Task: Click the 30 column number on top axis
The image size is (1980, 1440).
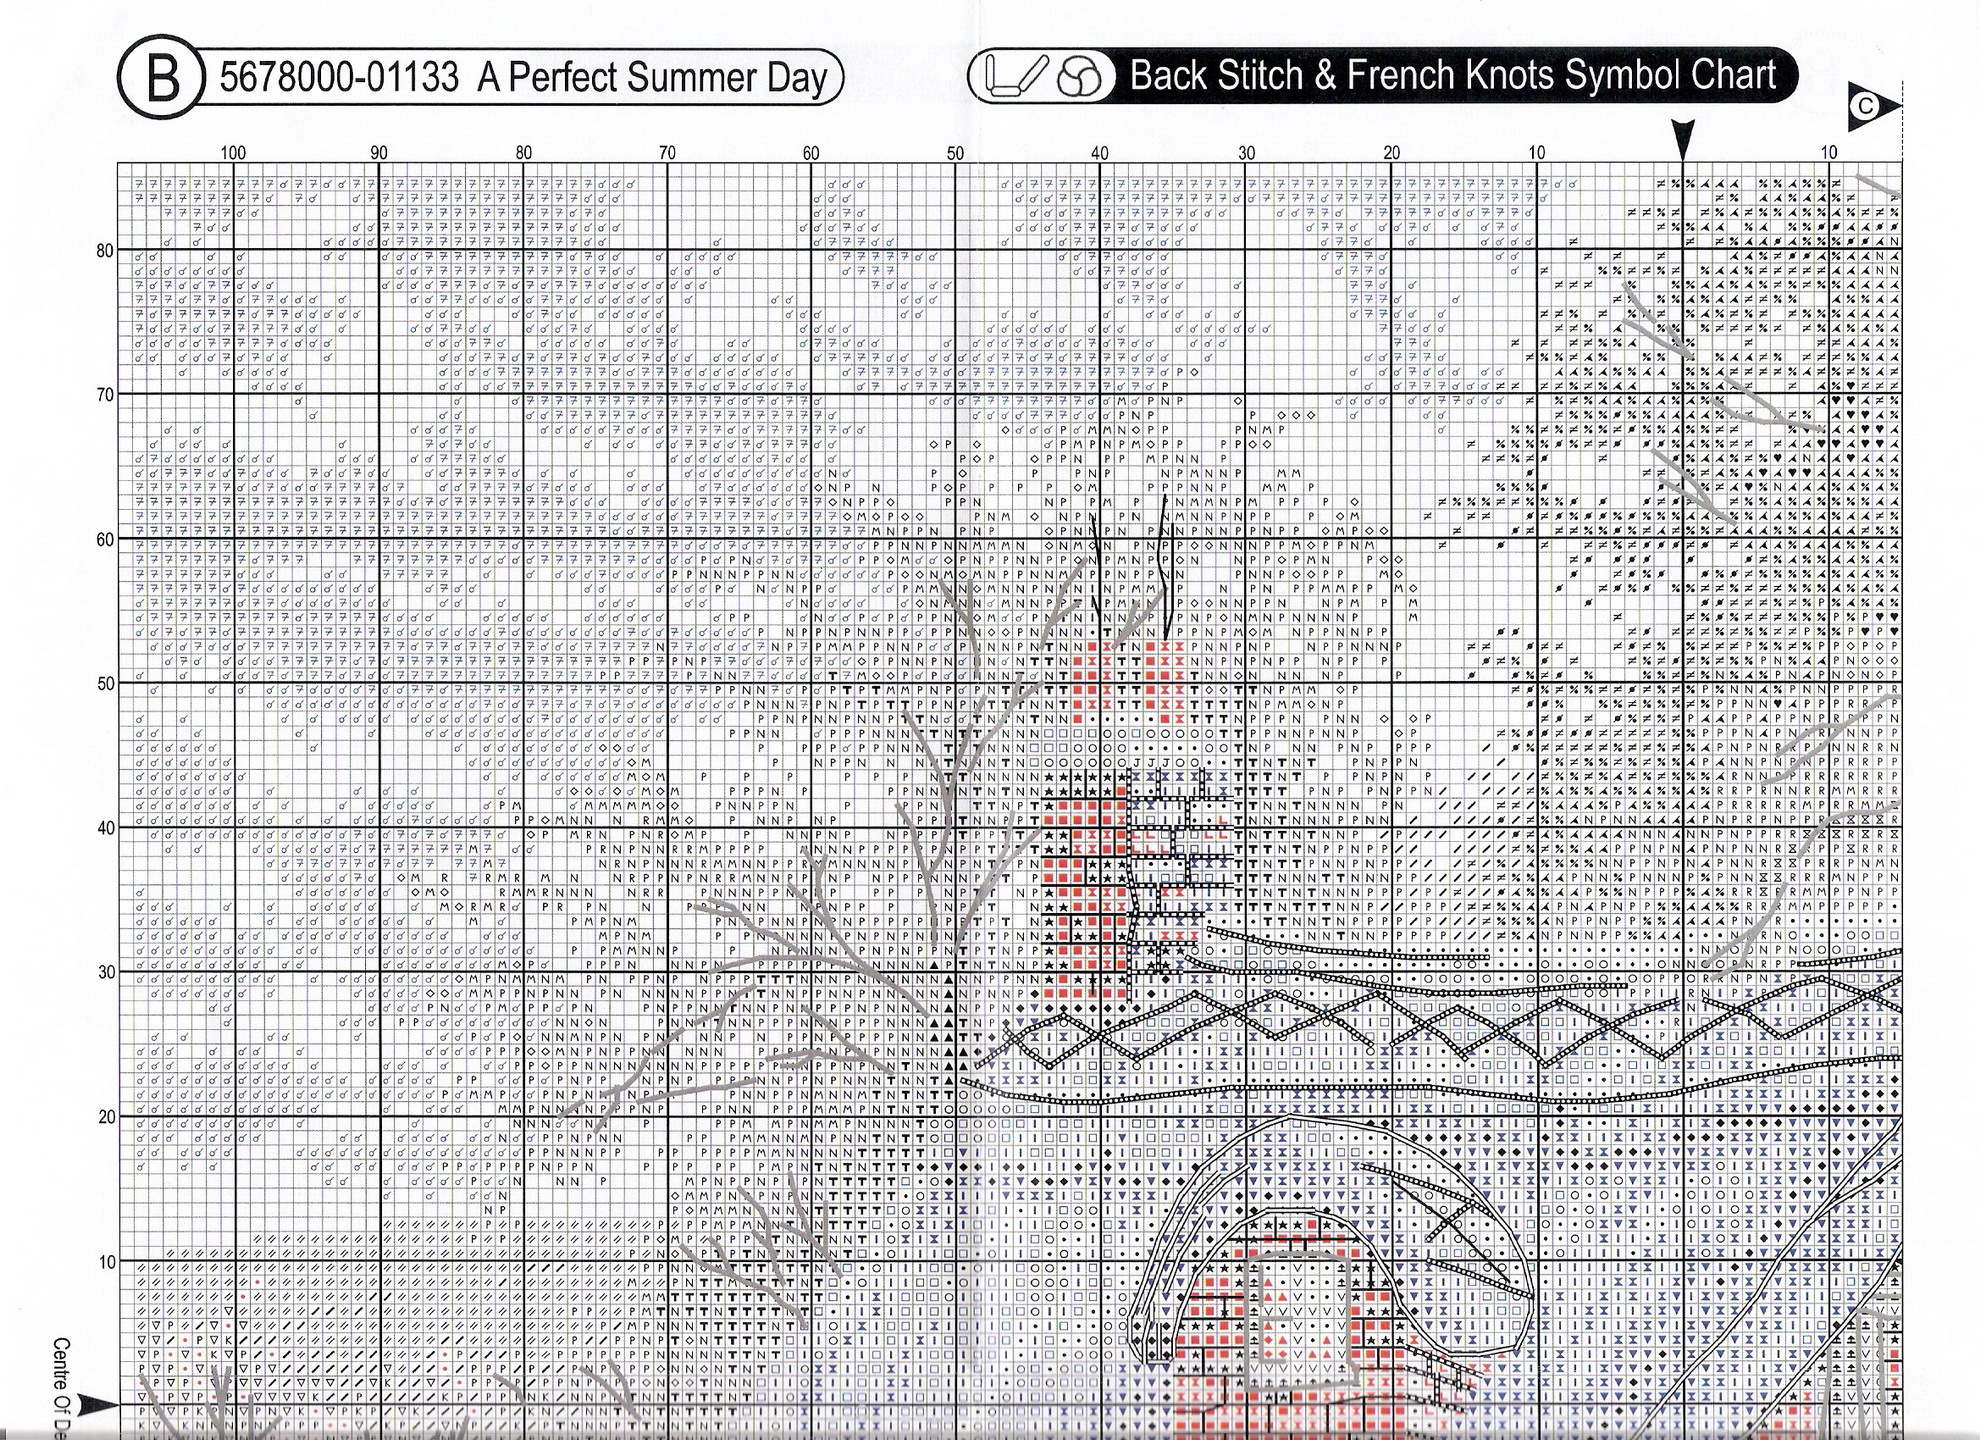Action: [1246, 153]
